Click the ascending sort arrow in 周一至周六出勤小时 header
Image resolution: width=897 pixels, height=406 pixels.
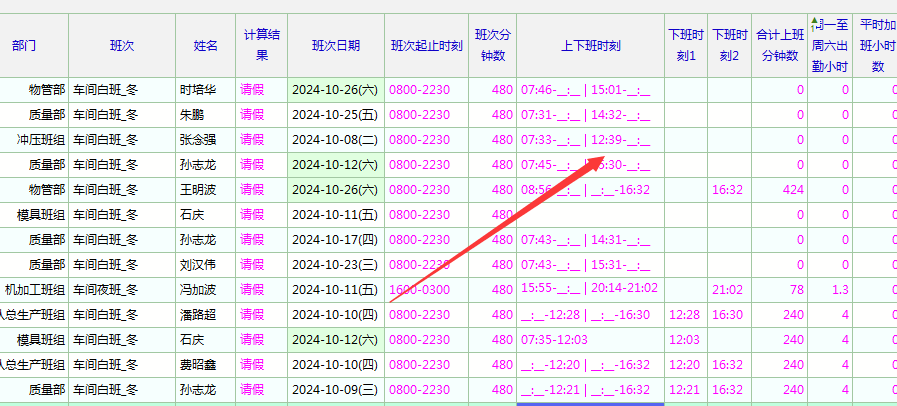pos(815,24)
